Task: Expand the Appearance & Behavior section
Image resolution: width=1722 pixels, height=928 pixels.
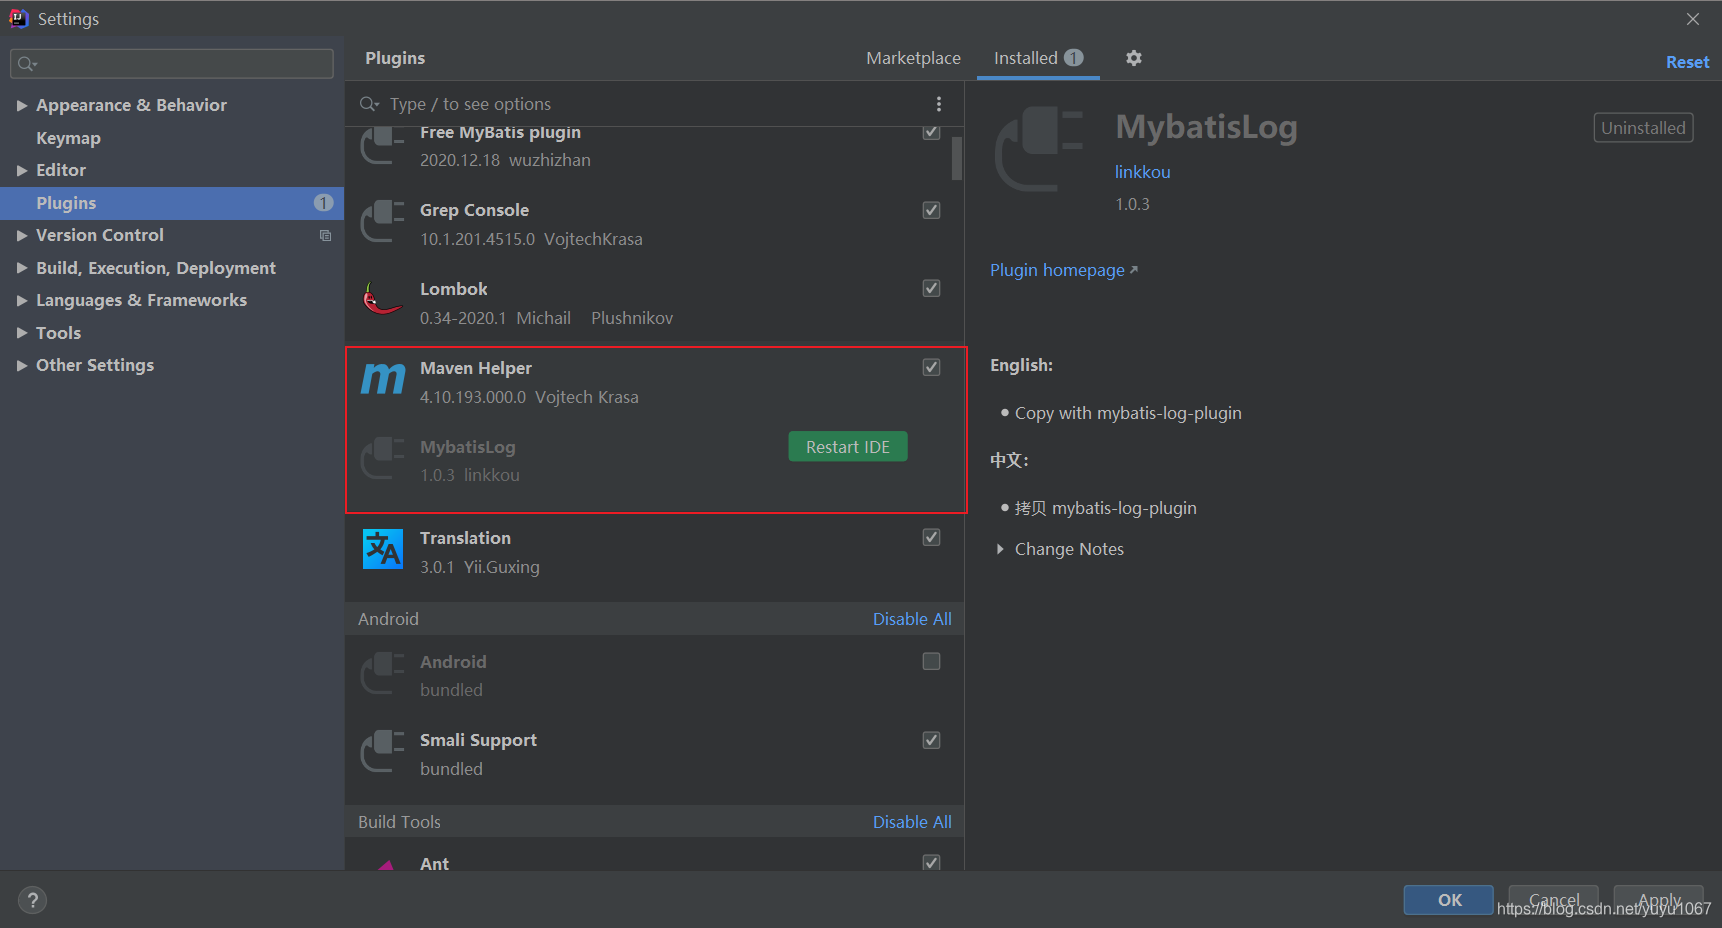Action: 22,104
